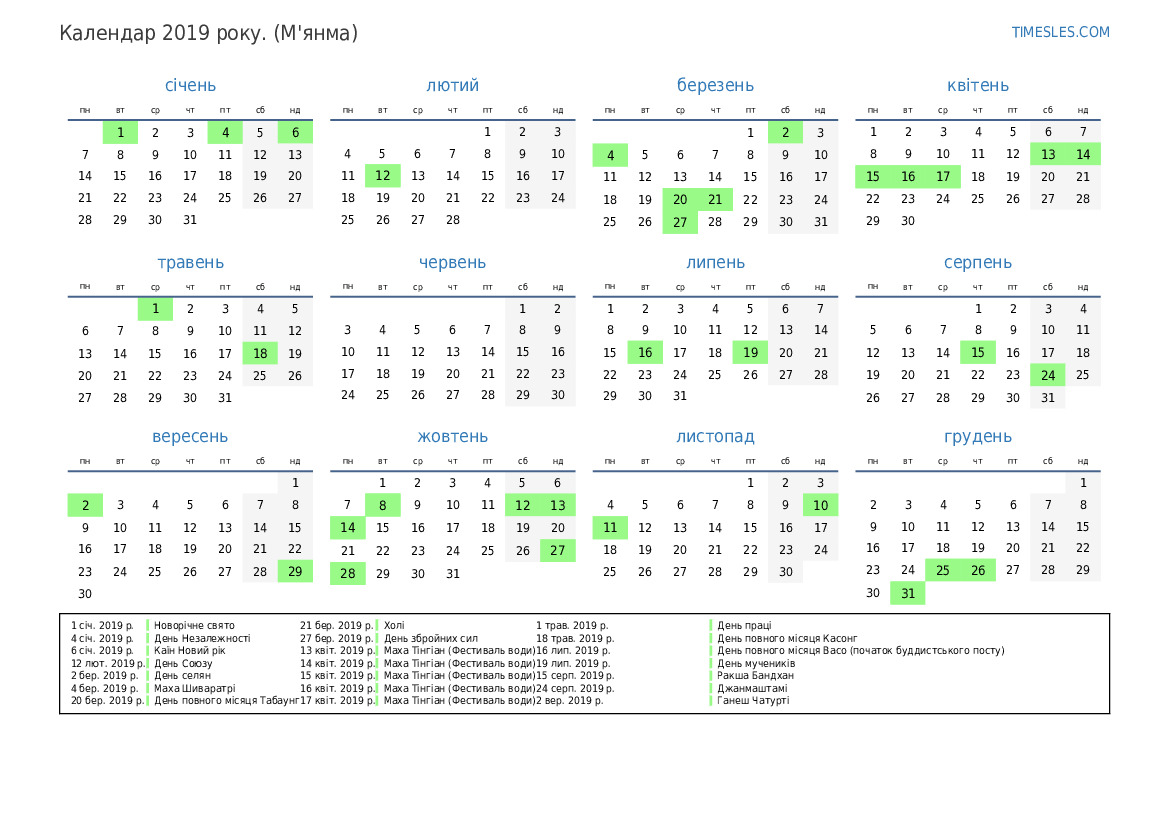
Task: Select the квітень month heading
Action: [978, 86]
